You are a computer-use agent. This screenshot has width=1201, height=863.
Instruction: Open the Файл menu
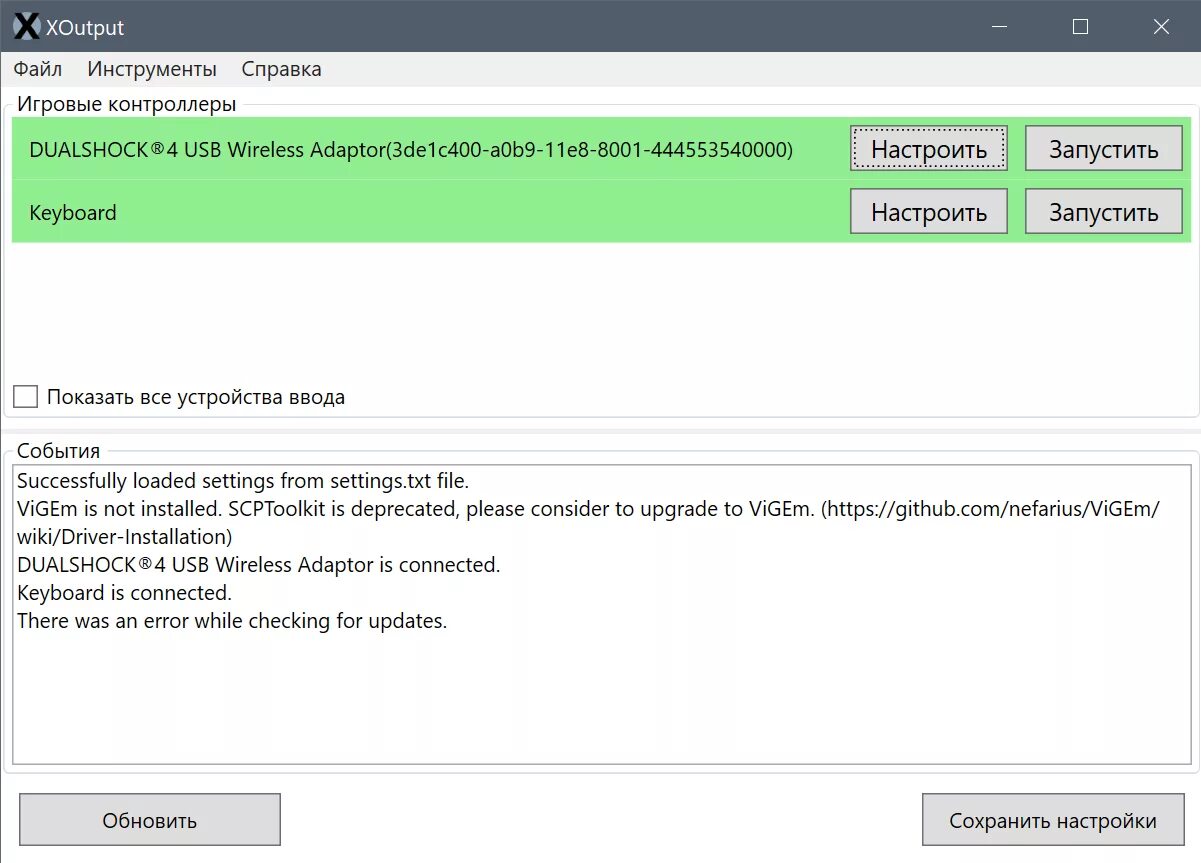37,68
